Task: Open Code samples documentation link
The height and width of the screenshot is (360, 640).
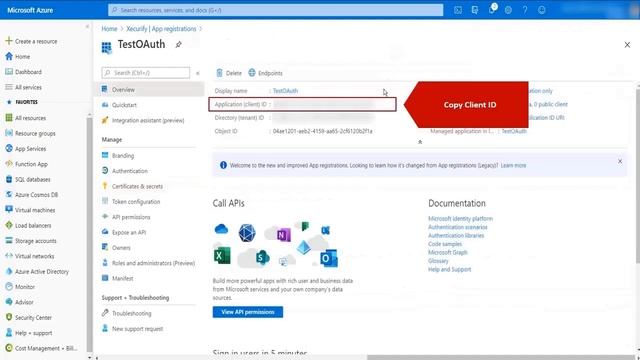Action: pos(445,244)
